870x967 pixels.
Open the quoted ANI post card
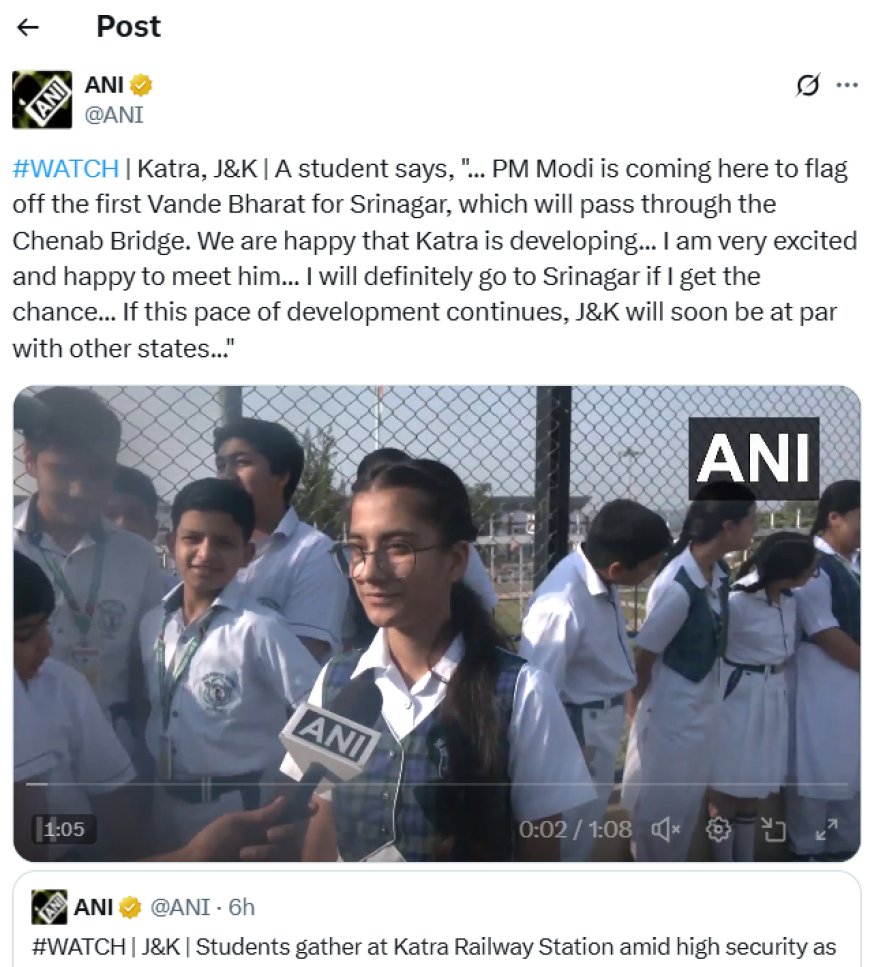(437, 919)
